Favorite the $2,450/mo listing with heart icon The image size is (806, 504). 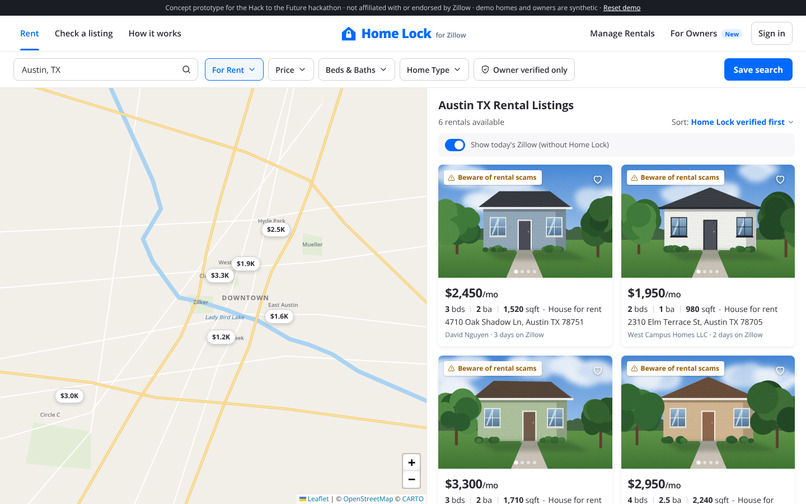pyautogui.click(x=597, y=179)
